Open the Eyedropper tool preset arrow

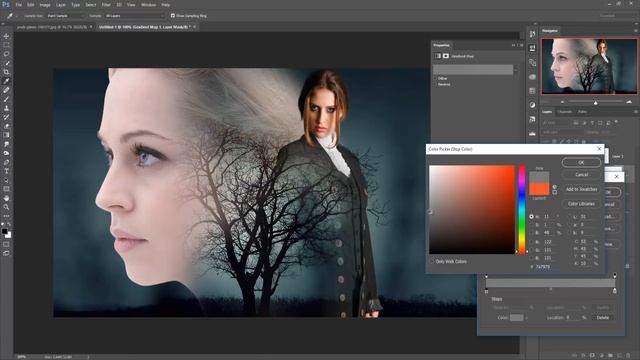point(16,16)
